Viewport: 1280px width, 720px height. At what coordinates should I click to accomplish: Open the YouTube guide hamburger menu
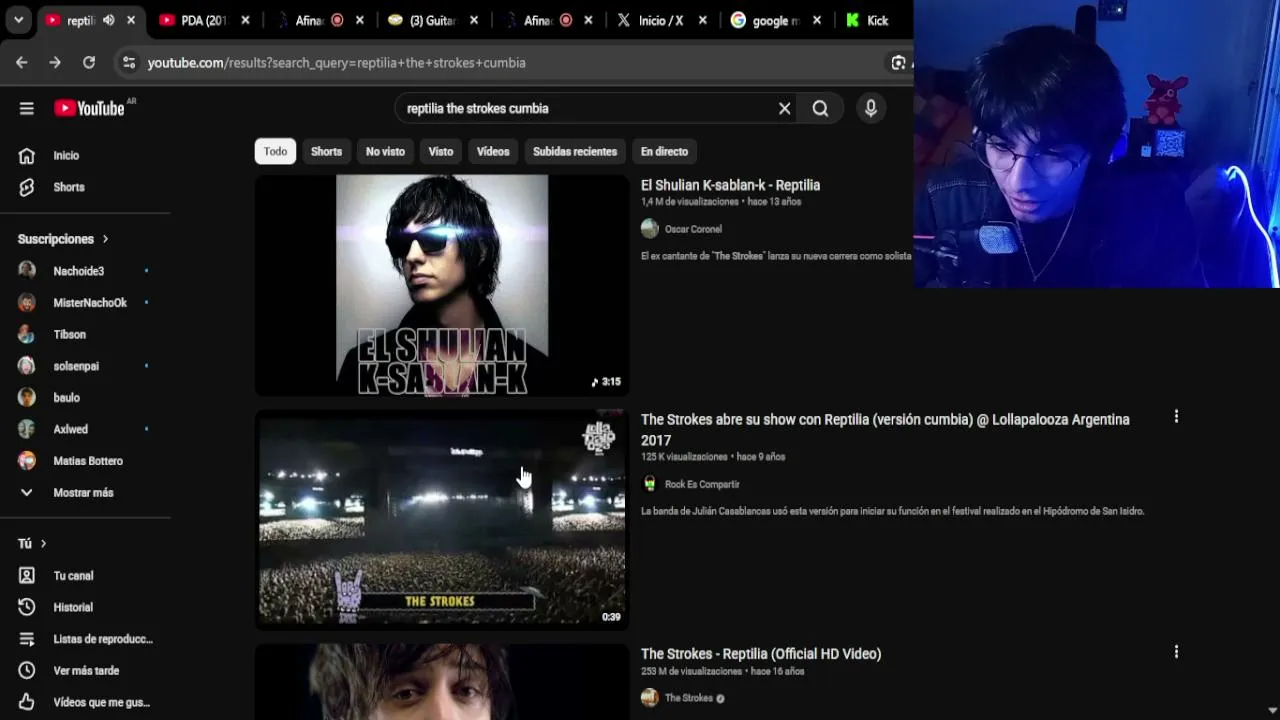[27, 108]
